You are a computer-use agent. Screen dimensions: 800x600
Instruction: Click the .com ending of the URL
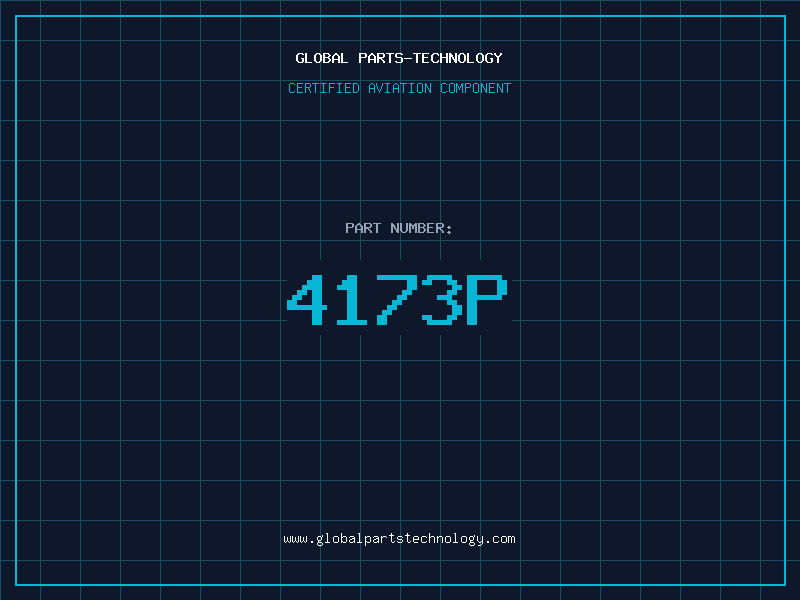[x=499, y=539]
